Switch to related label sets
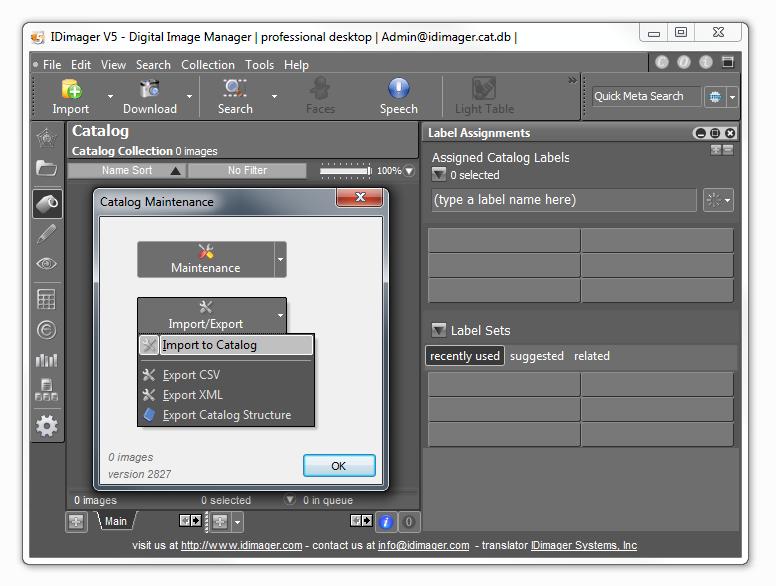This screenshot has height=586, width=776. [x=591, y=356]
